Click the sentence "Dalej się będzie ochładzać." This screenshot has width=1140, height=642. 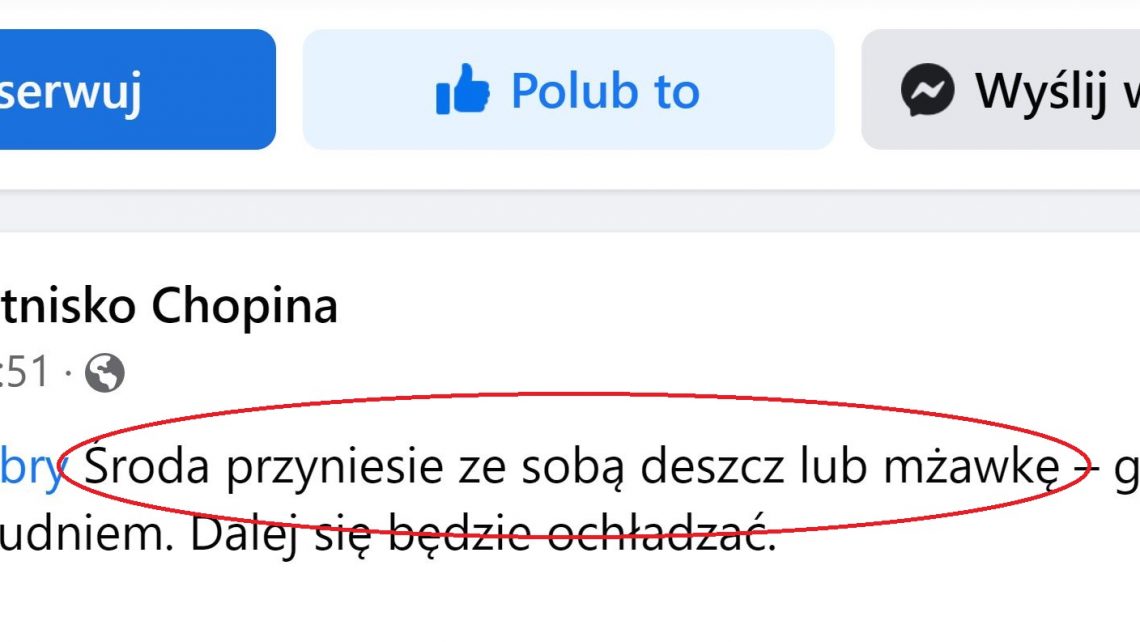tap(483, 534)
